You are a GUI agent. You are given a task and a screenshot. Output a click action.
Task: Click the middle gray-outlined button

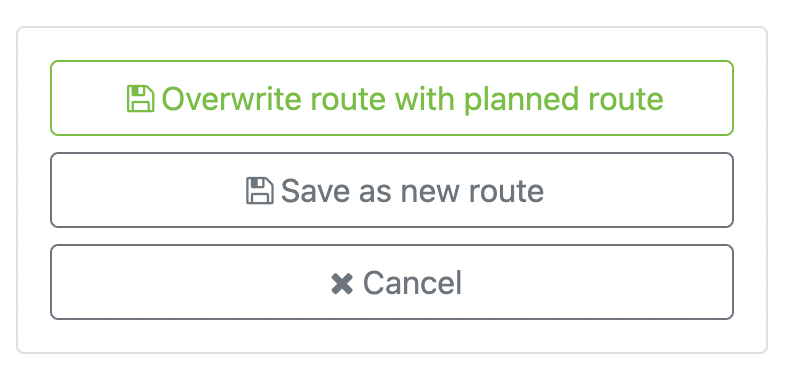pos(392,190)
